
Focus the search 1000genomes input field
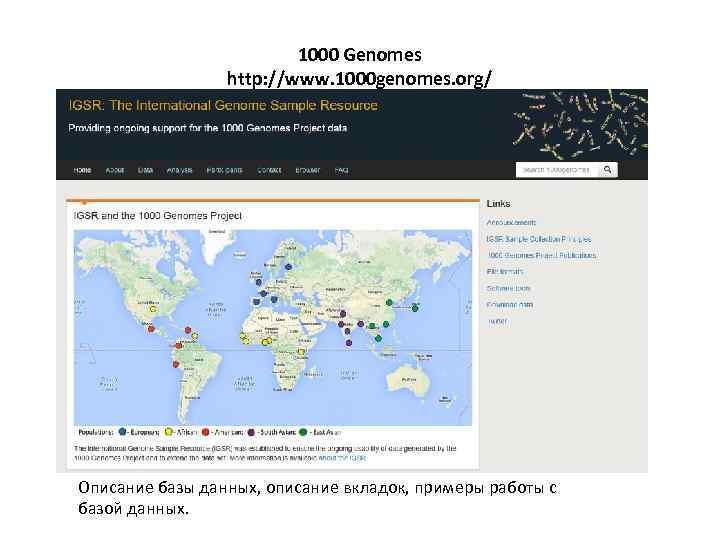pyautogui.click(x=557, y=170)
